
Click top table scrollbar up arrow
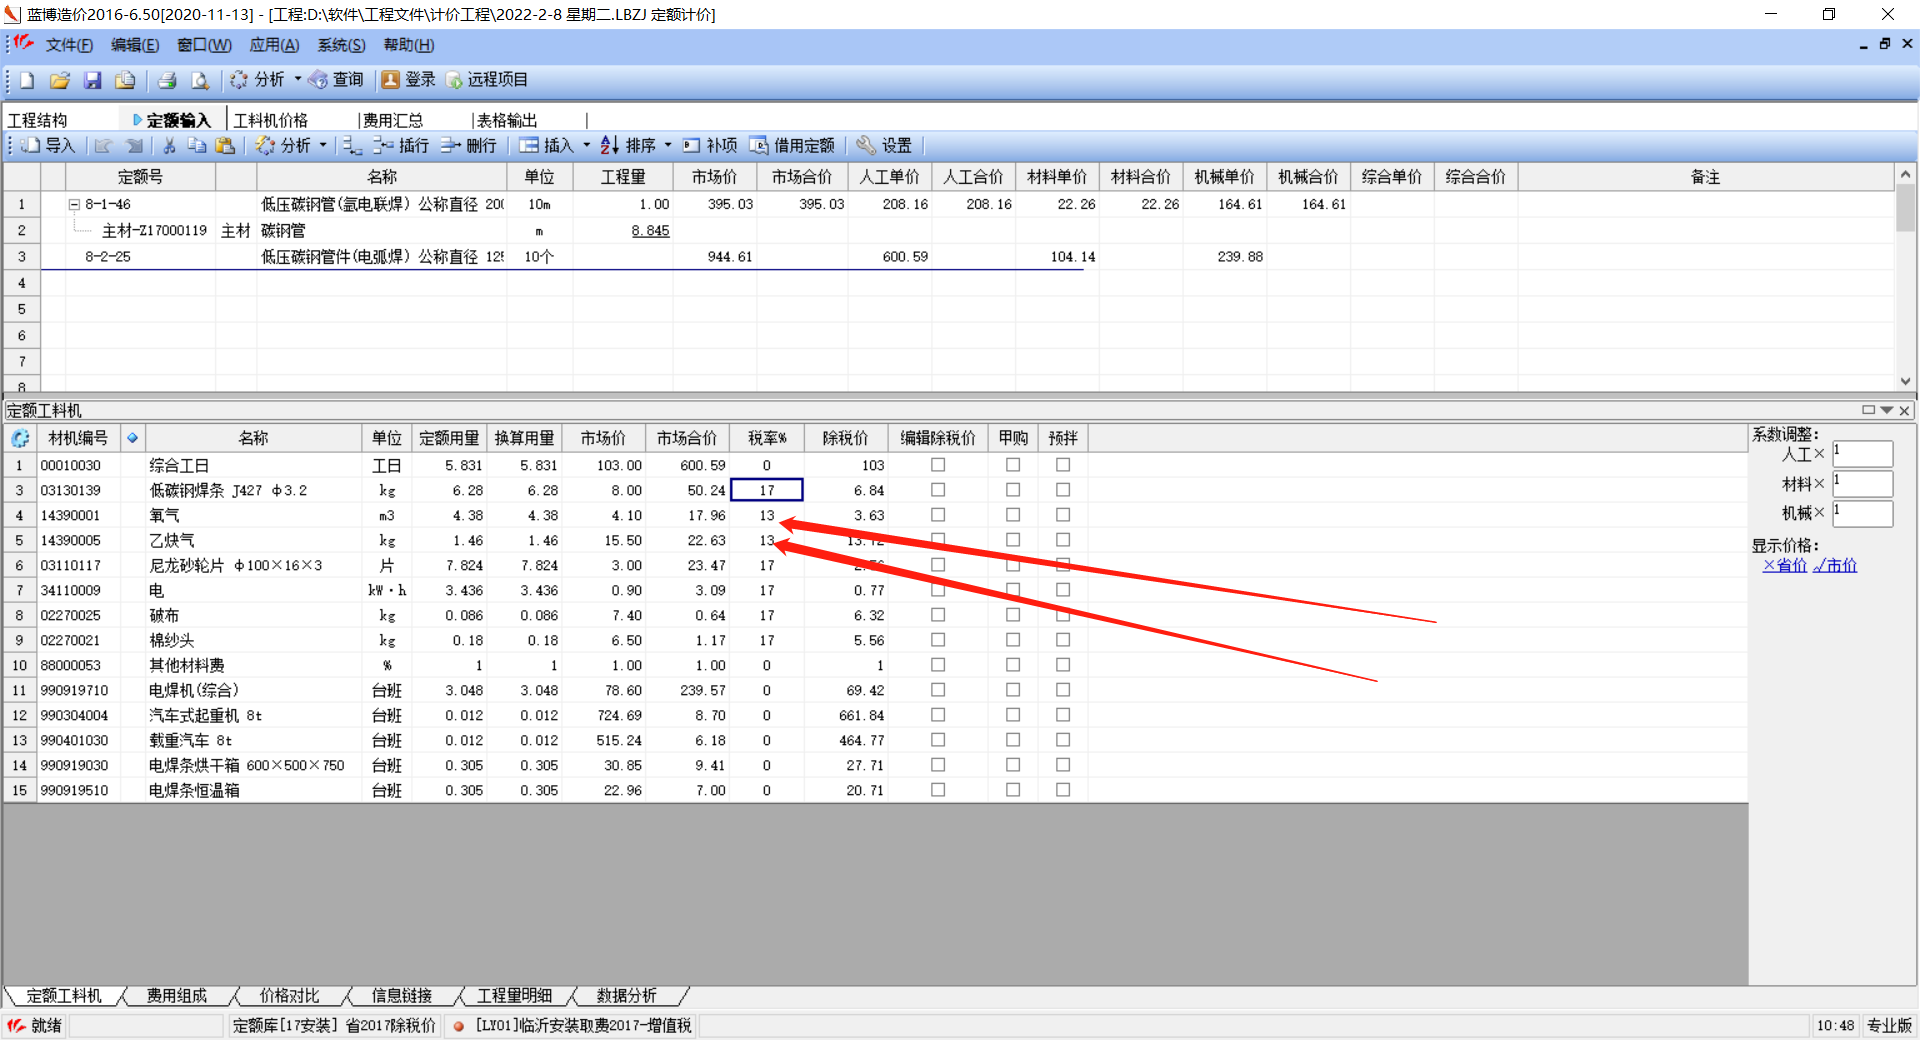[x=1906, y=174]
